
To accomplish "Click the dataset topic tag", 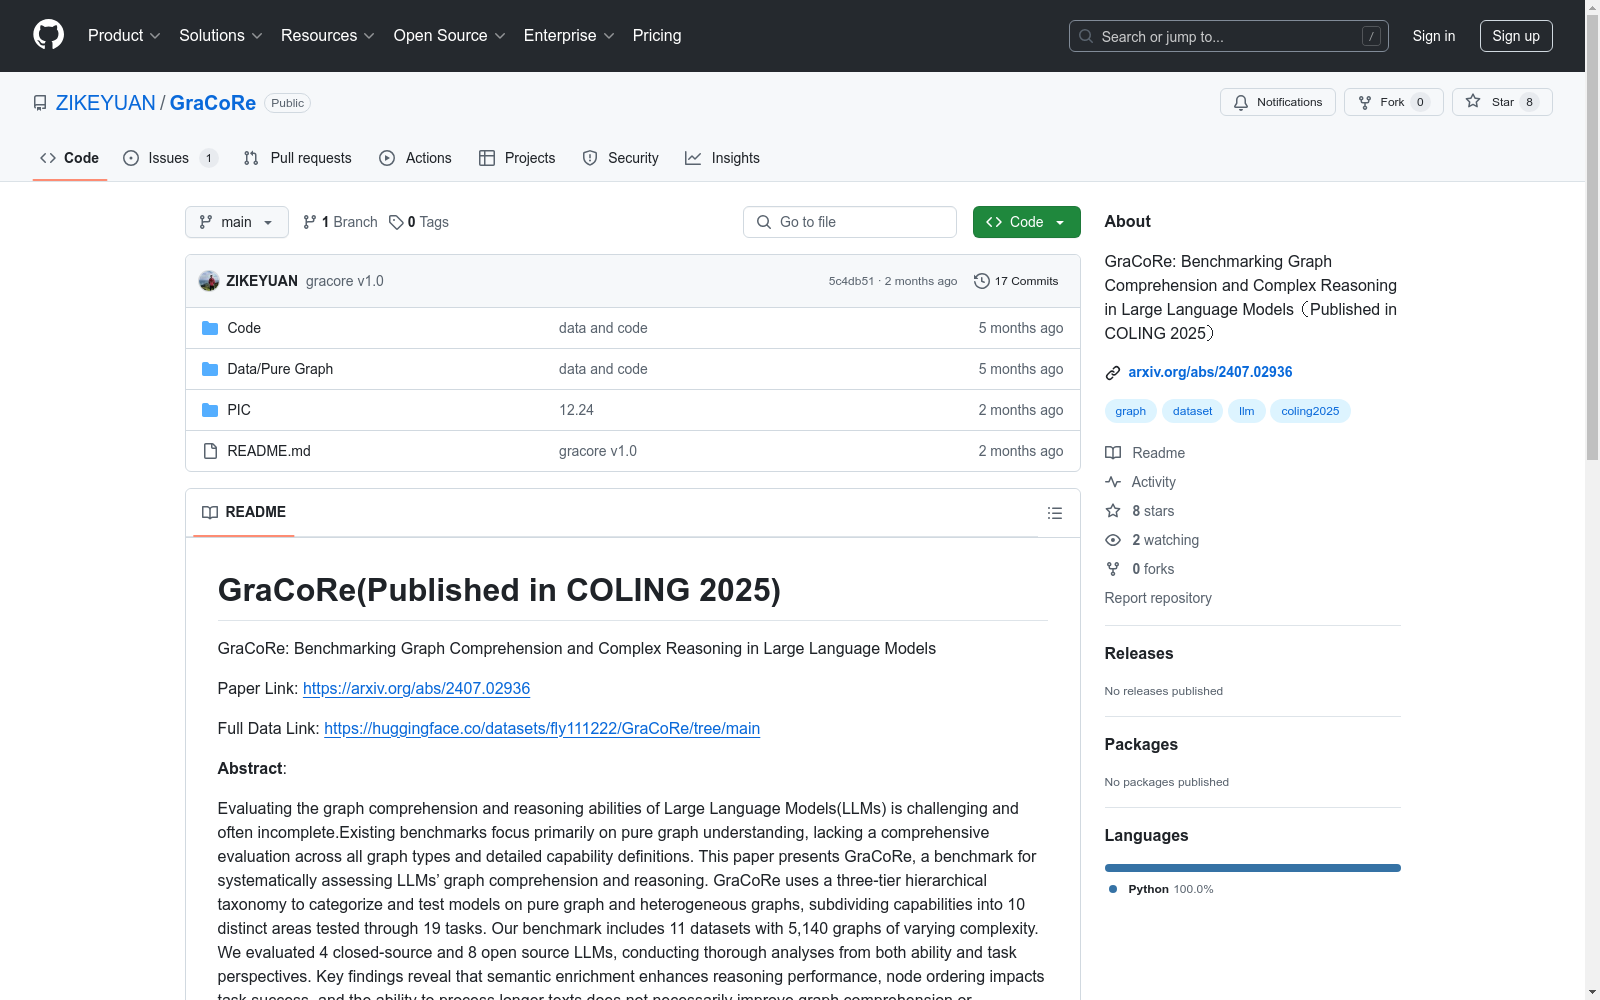I will [x=1192, y=411].
